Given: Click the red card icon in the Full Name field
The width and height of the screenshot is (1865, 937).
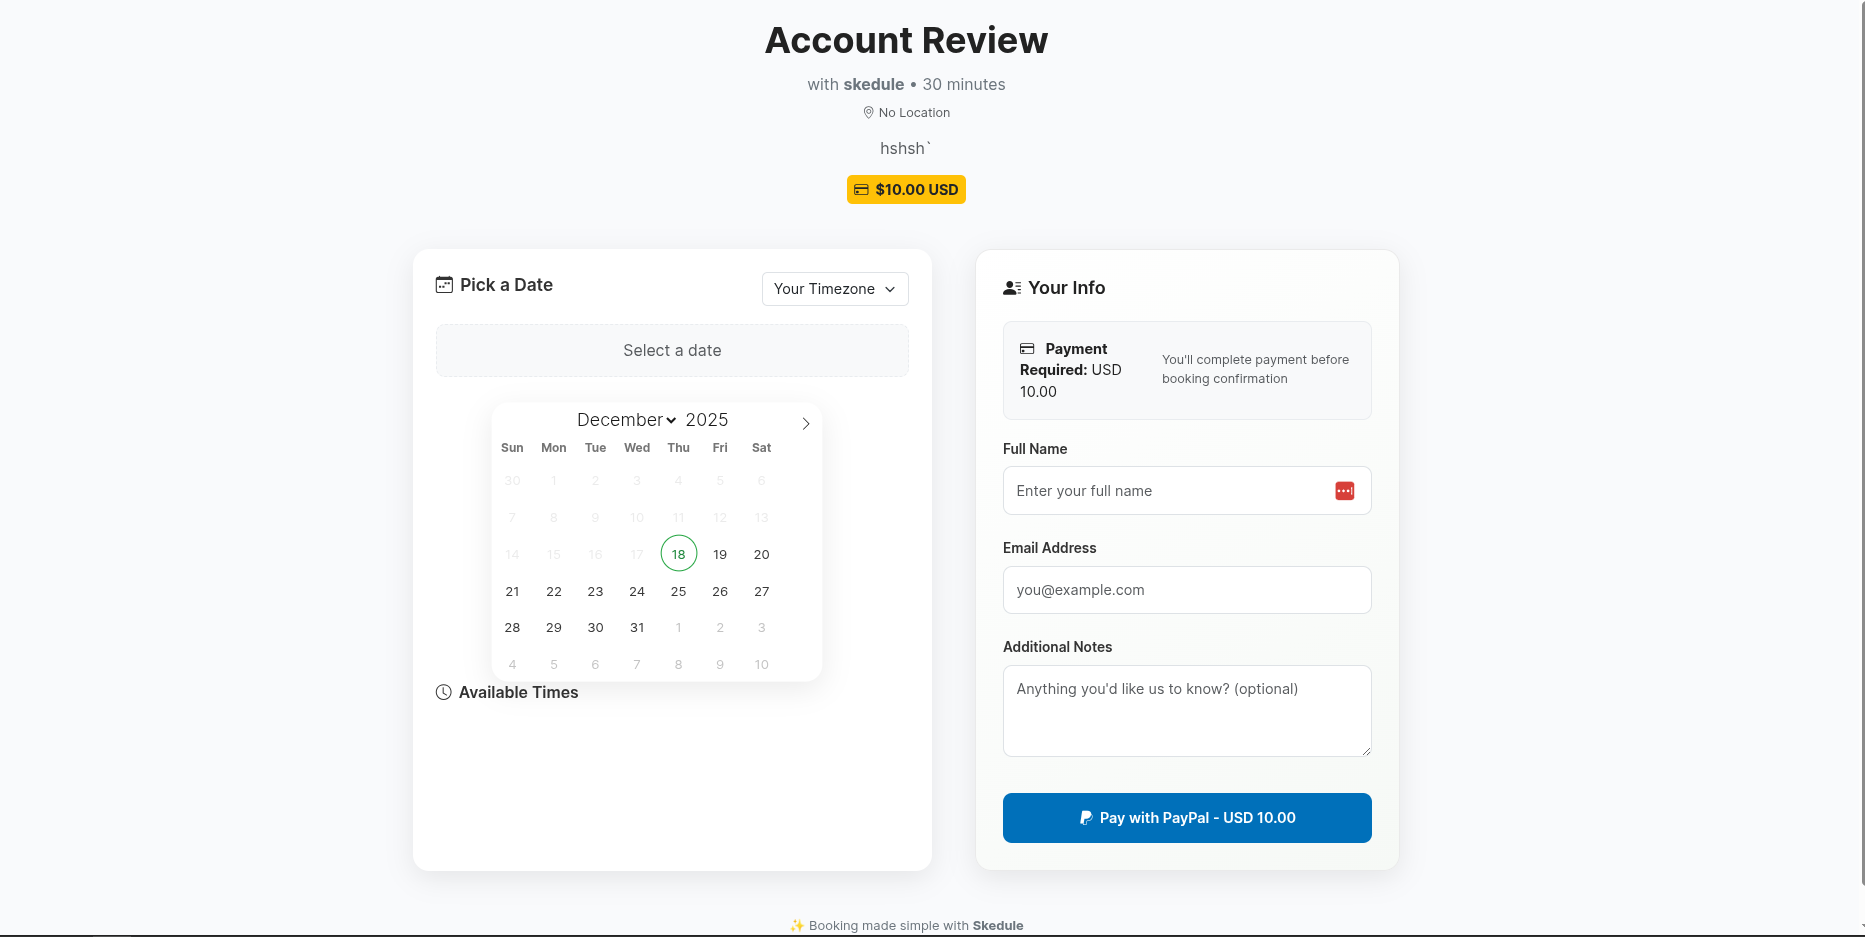Looking at the screenshot, I should pos(1344,490).
